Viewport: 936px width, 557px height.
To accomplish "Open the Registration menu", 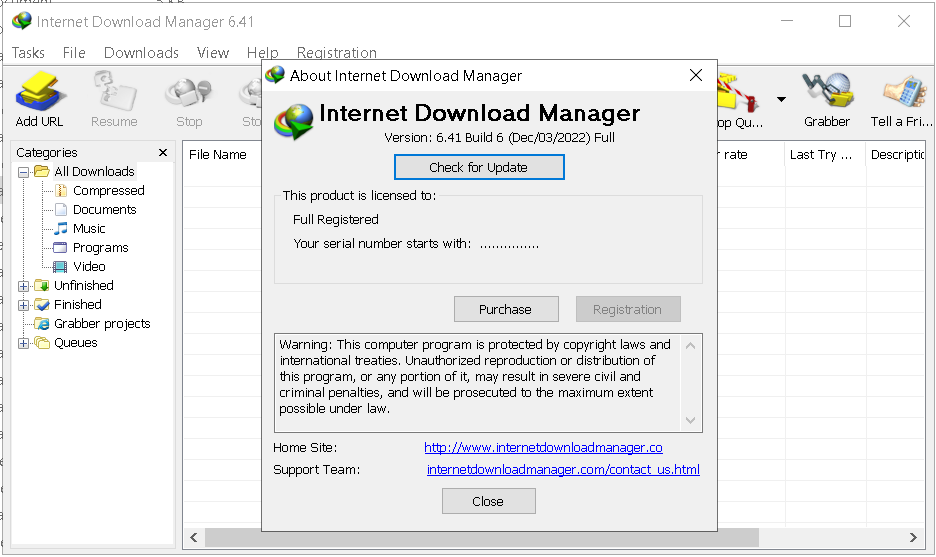I will [337, 53].
